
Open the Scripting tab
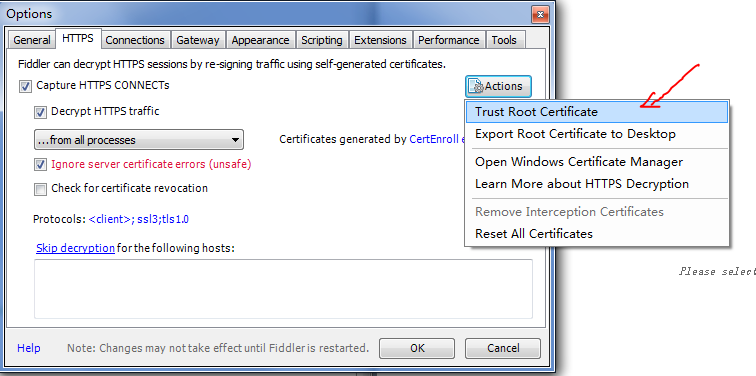[x=322, y=40]
